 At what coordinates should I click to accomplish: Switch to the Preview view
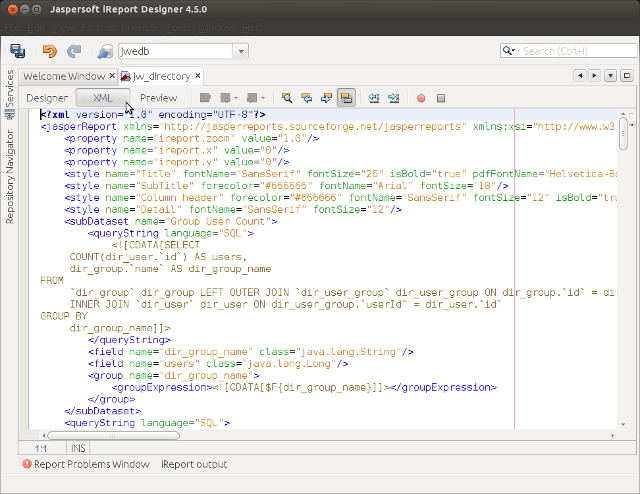tap(158, 98)
